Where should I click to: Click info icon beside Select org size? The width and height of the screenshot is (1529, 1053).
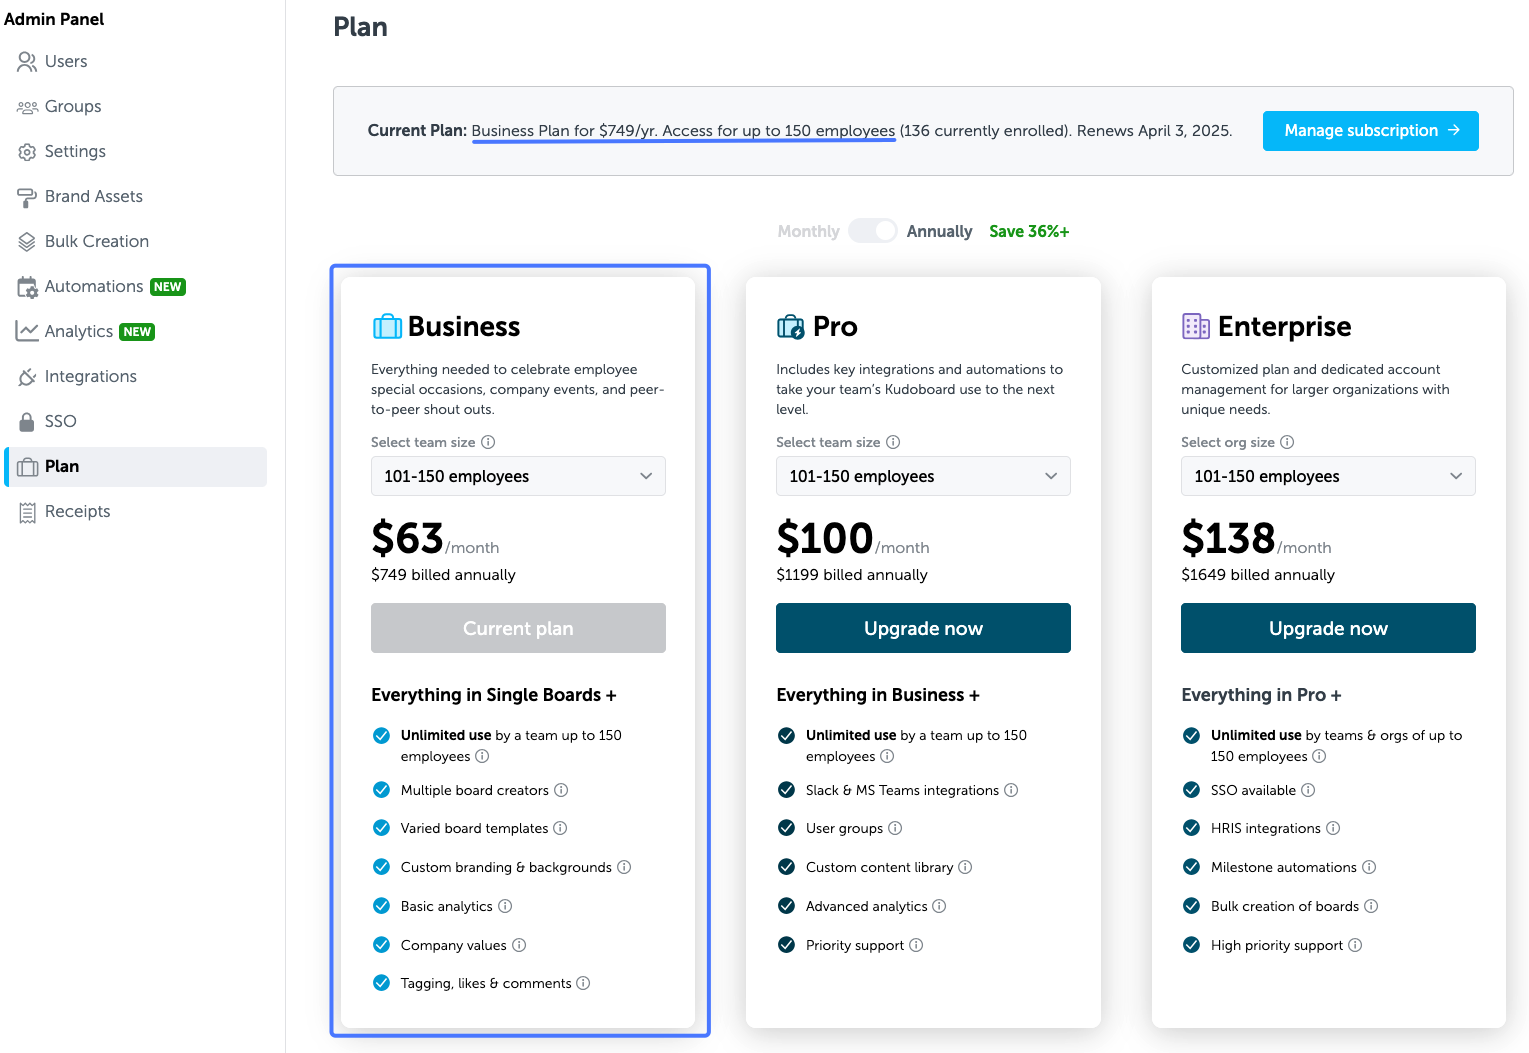coord(1287,442)
